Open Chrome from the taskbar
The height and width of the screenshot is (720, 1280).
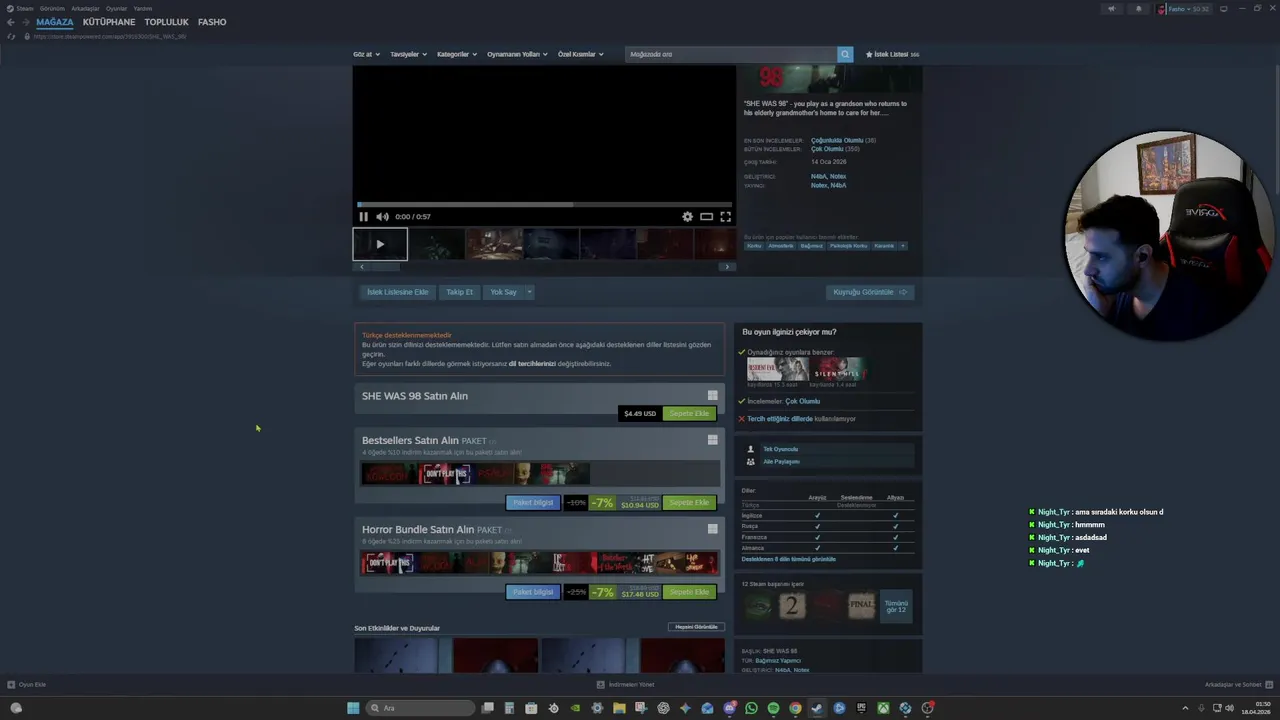795,708
